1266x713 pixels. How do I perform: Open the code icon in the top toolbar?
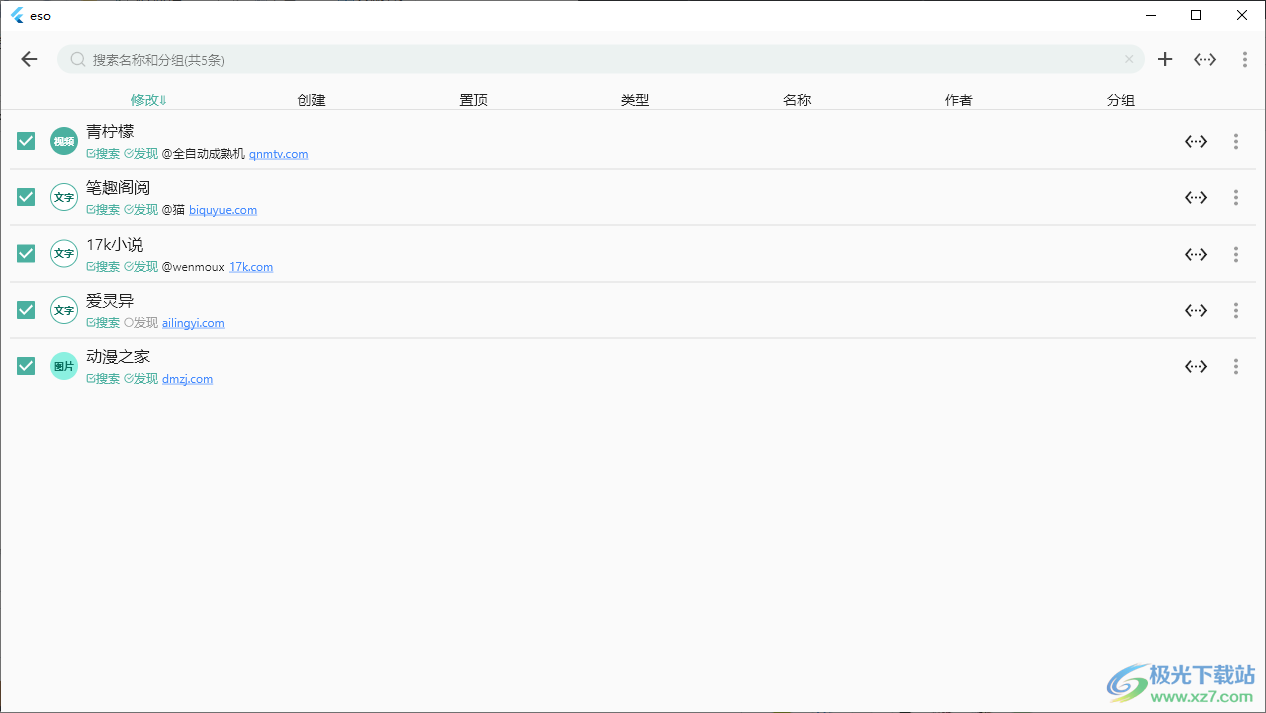(1205, 59)
